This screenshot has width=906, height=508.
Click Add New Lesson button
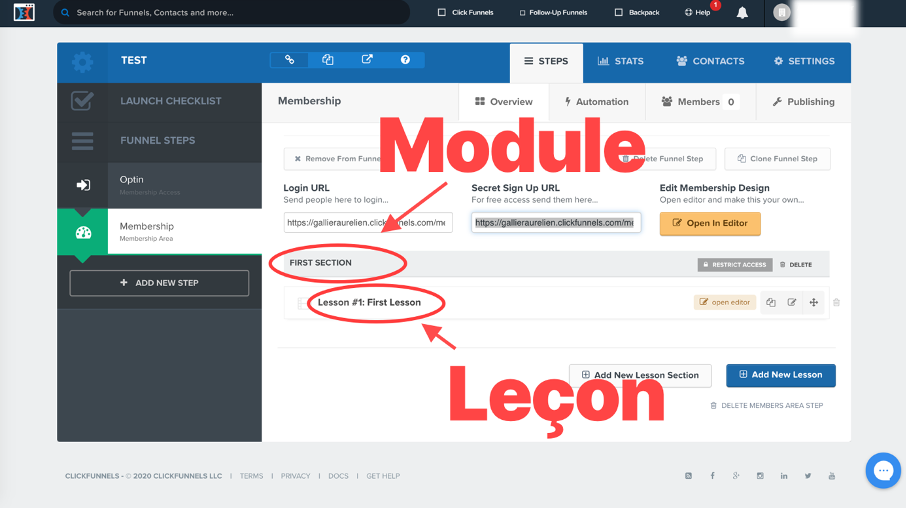coord(781,375)
